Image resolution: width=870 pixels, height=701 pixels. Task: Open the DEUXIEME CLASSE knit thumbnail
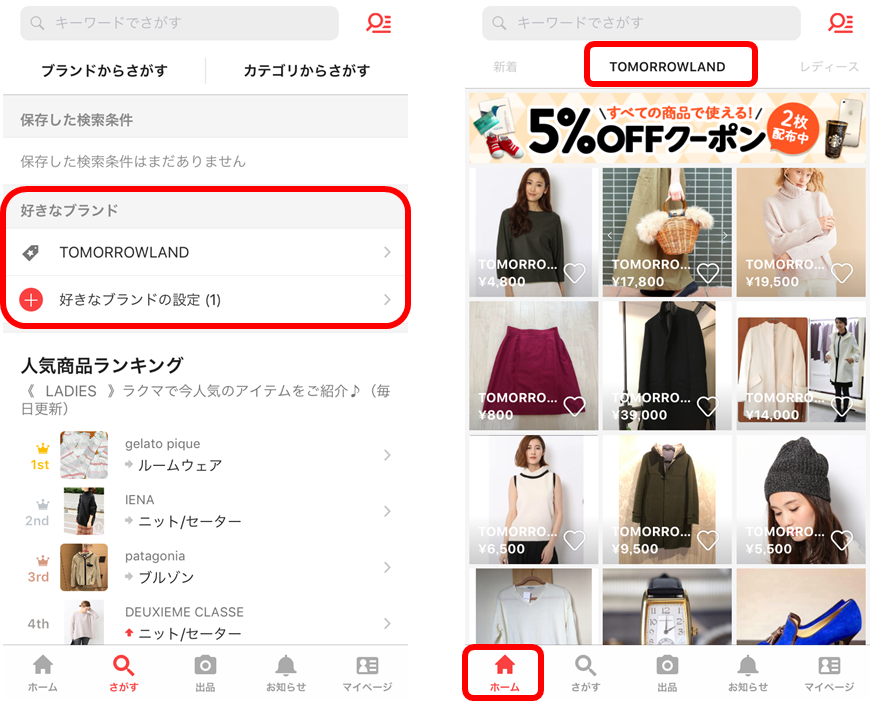(x=84, y=622)
